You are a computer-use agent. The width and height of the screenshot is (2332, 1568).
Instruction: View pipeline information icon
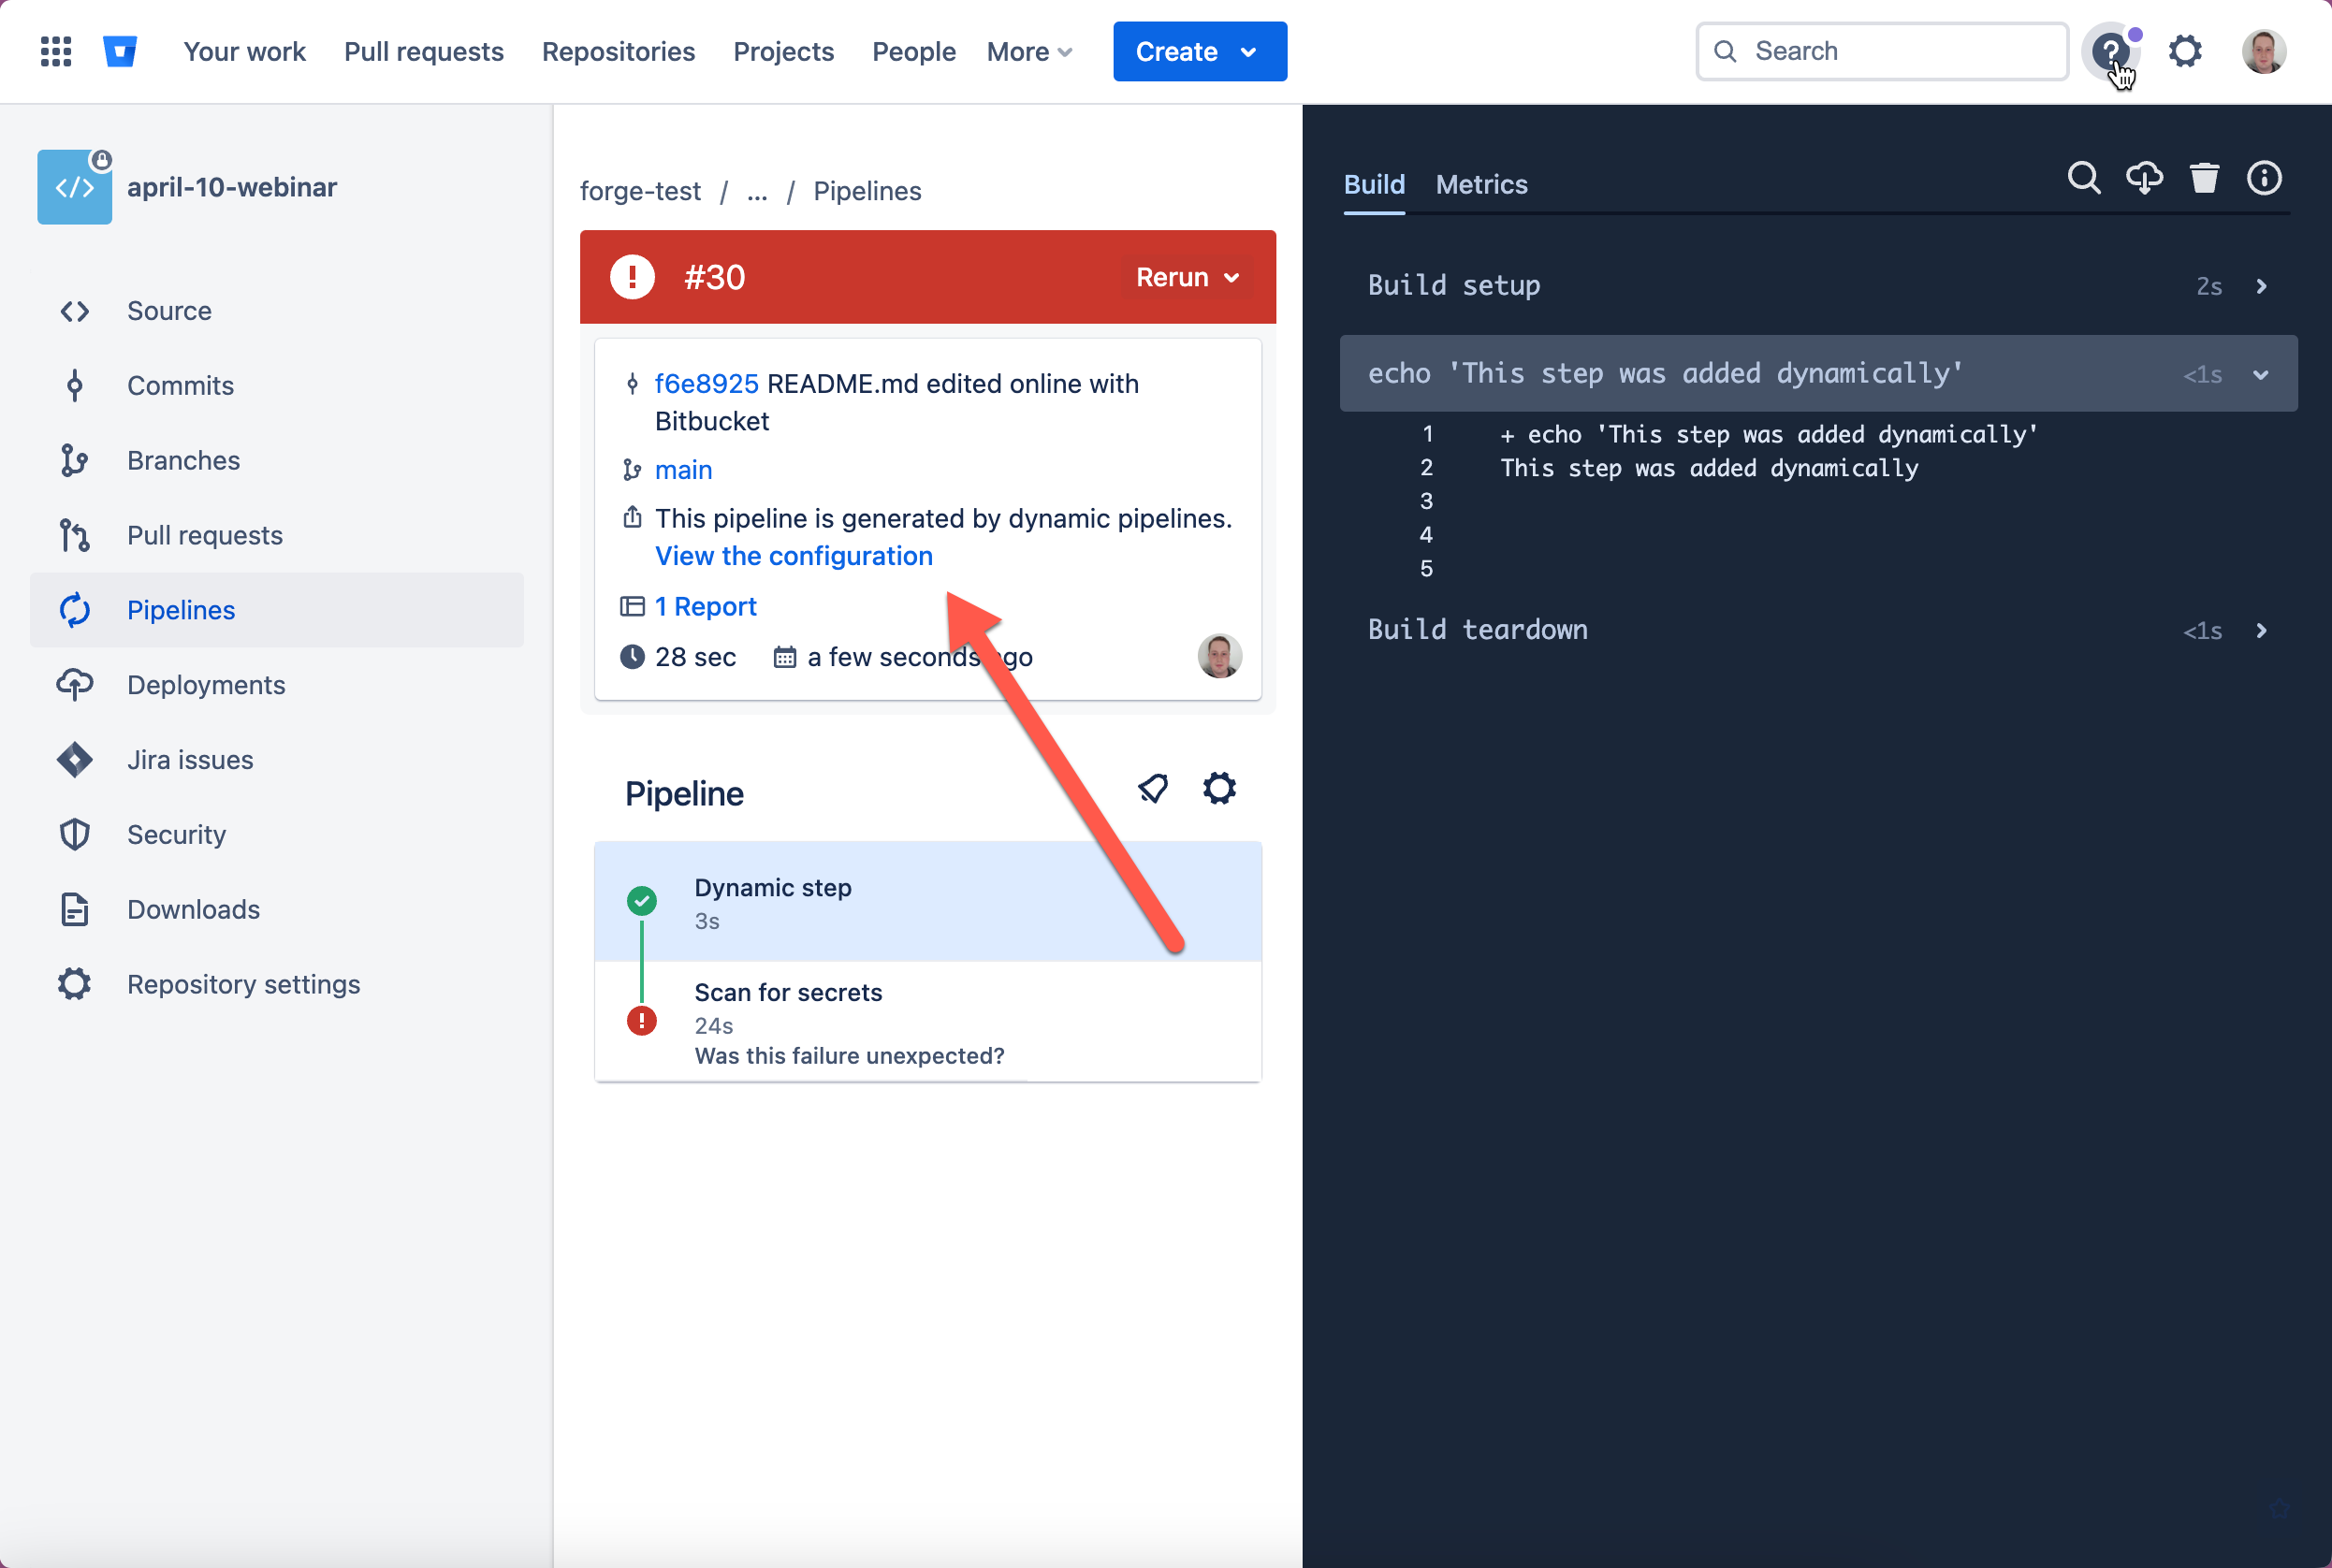pos(2263,178)
